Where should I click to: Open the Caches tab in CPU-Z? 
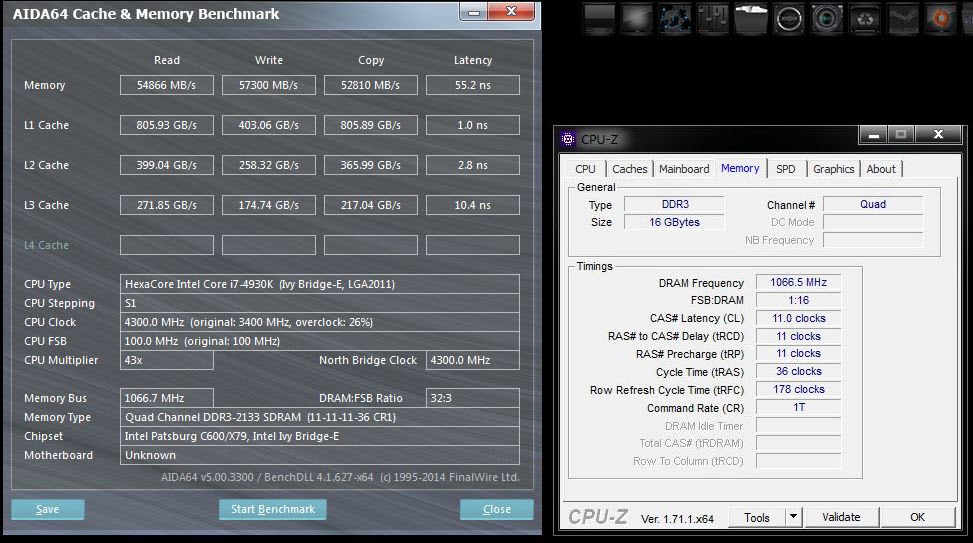point(629,169)
